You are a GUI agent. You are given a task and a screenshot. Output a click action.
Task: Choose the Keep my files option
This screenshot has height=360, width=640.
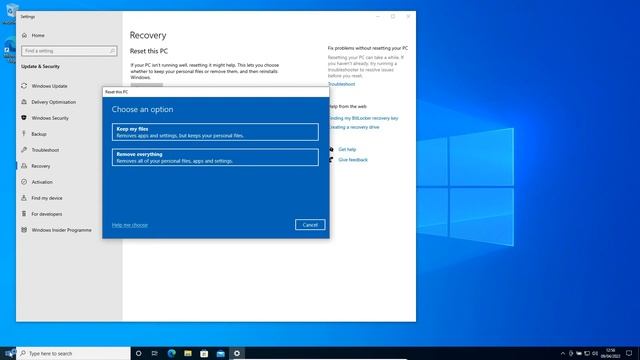[215, 132]
